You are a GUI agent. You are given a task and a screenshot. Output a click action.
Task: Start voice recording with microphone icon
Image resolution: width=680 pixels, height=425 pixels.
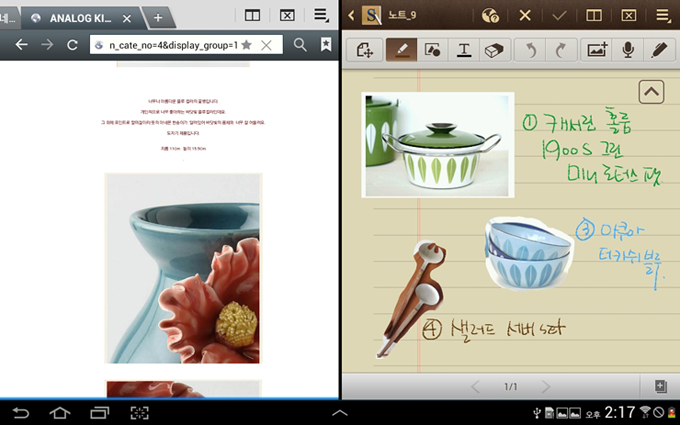pyautogui.click(x=628, y=50)
